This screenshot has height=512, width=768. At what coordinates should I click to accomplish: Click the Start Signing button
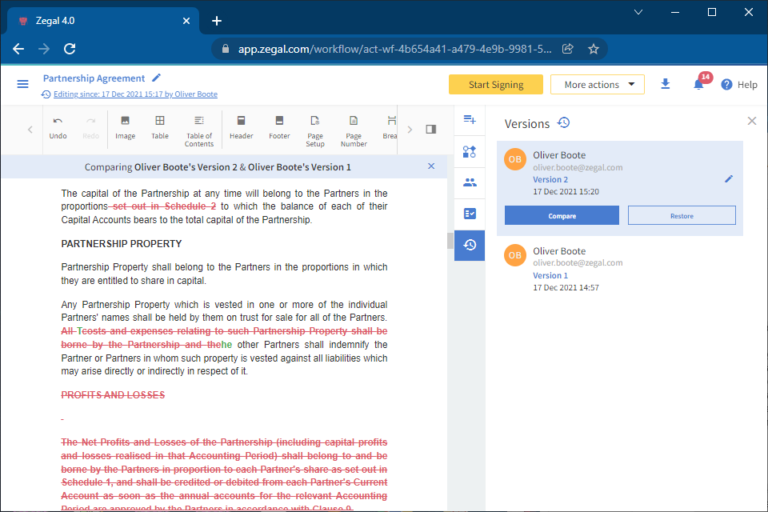click(x=495, y=85)
